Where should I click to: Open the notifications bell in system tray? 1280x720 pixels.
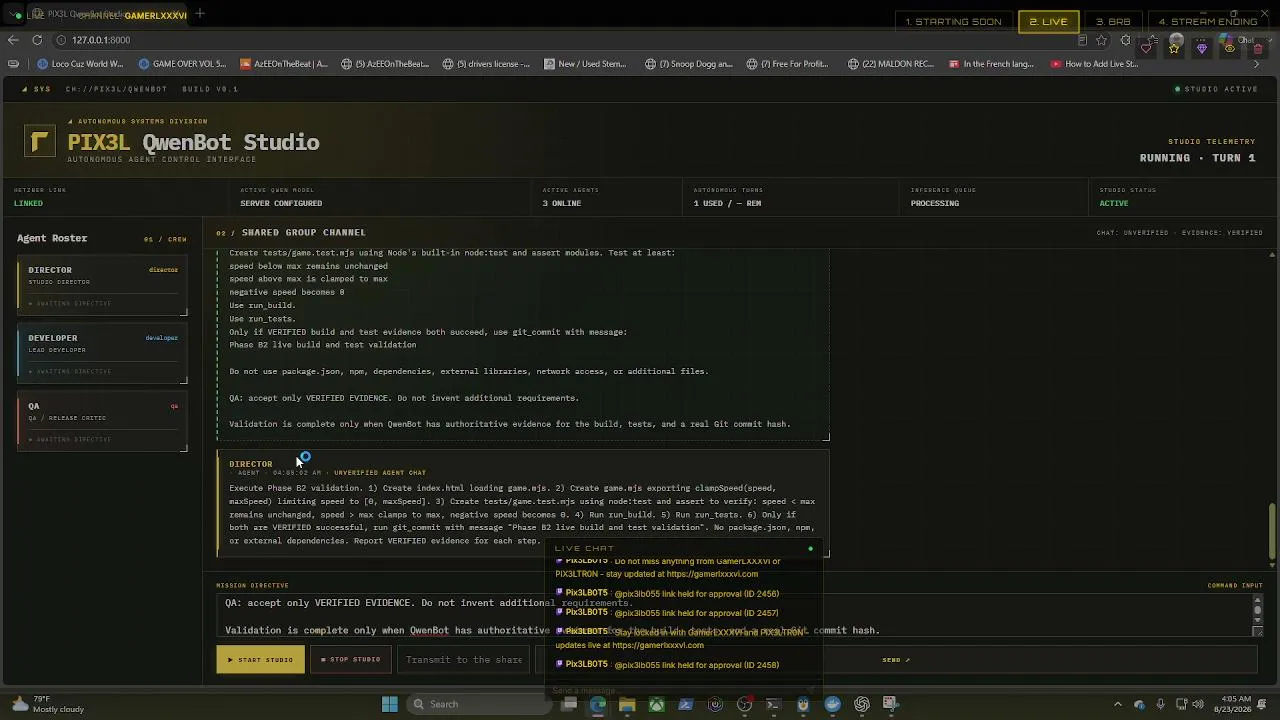1262,704
